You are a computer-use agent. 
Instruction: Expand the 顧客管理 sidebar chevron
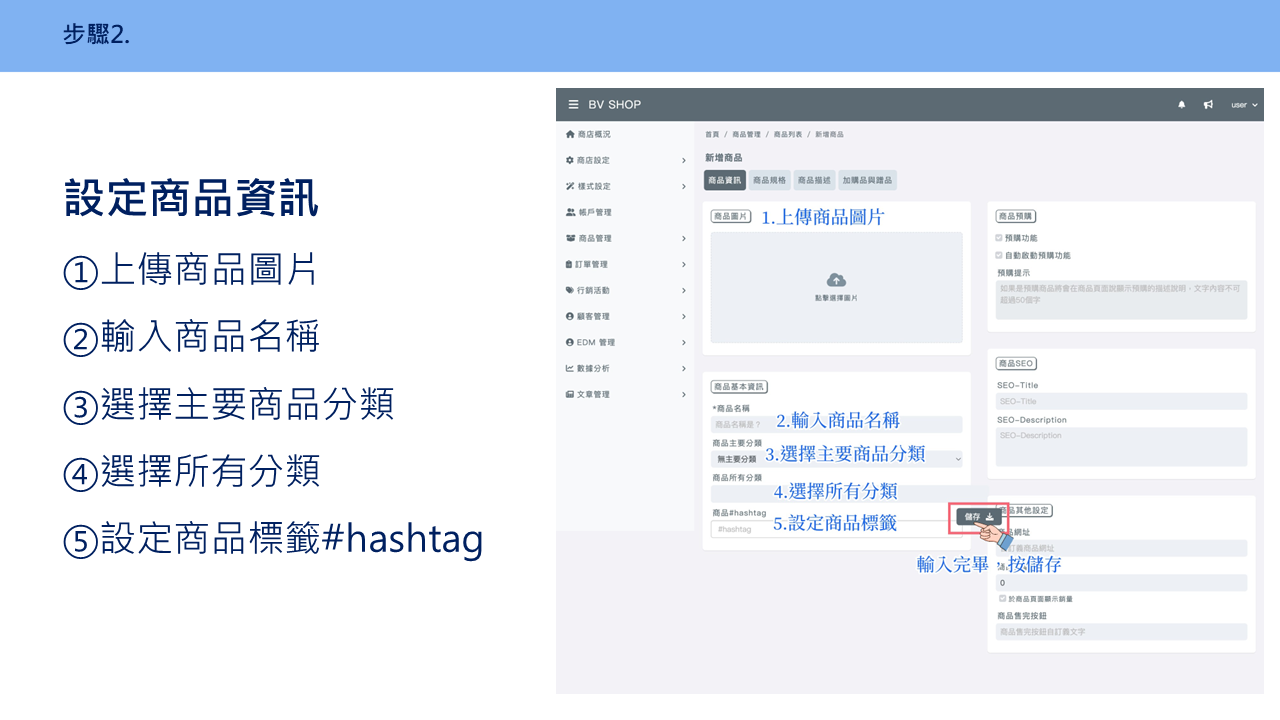[684, 316]
